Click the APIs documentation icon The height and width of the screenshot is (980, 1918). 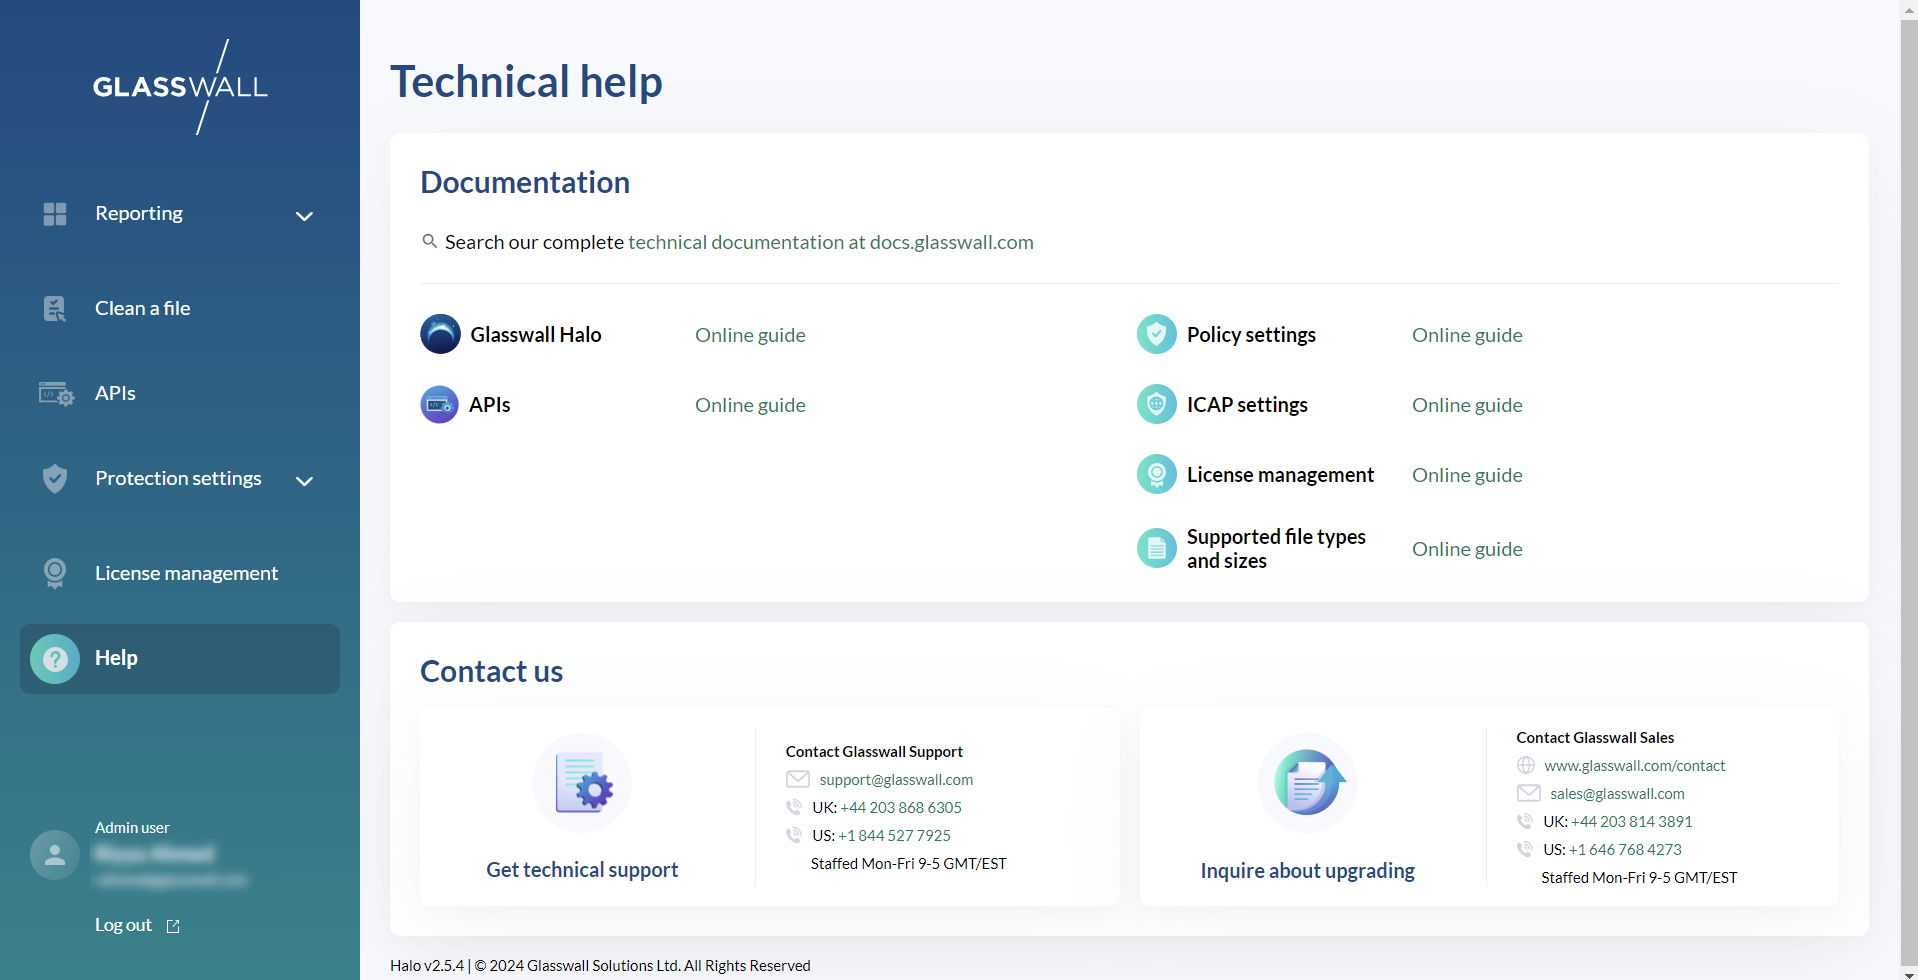pyautogui.click(x=440, y=405)
